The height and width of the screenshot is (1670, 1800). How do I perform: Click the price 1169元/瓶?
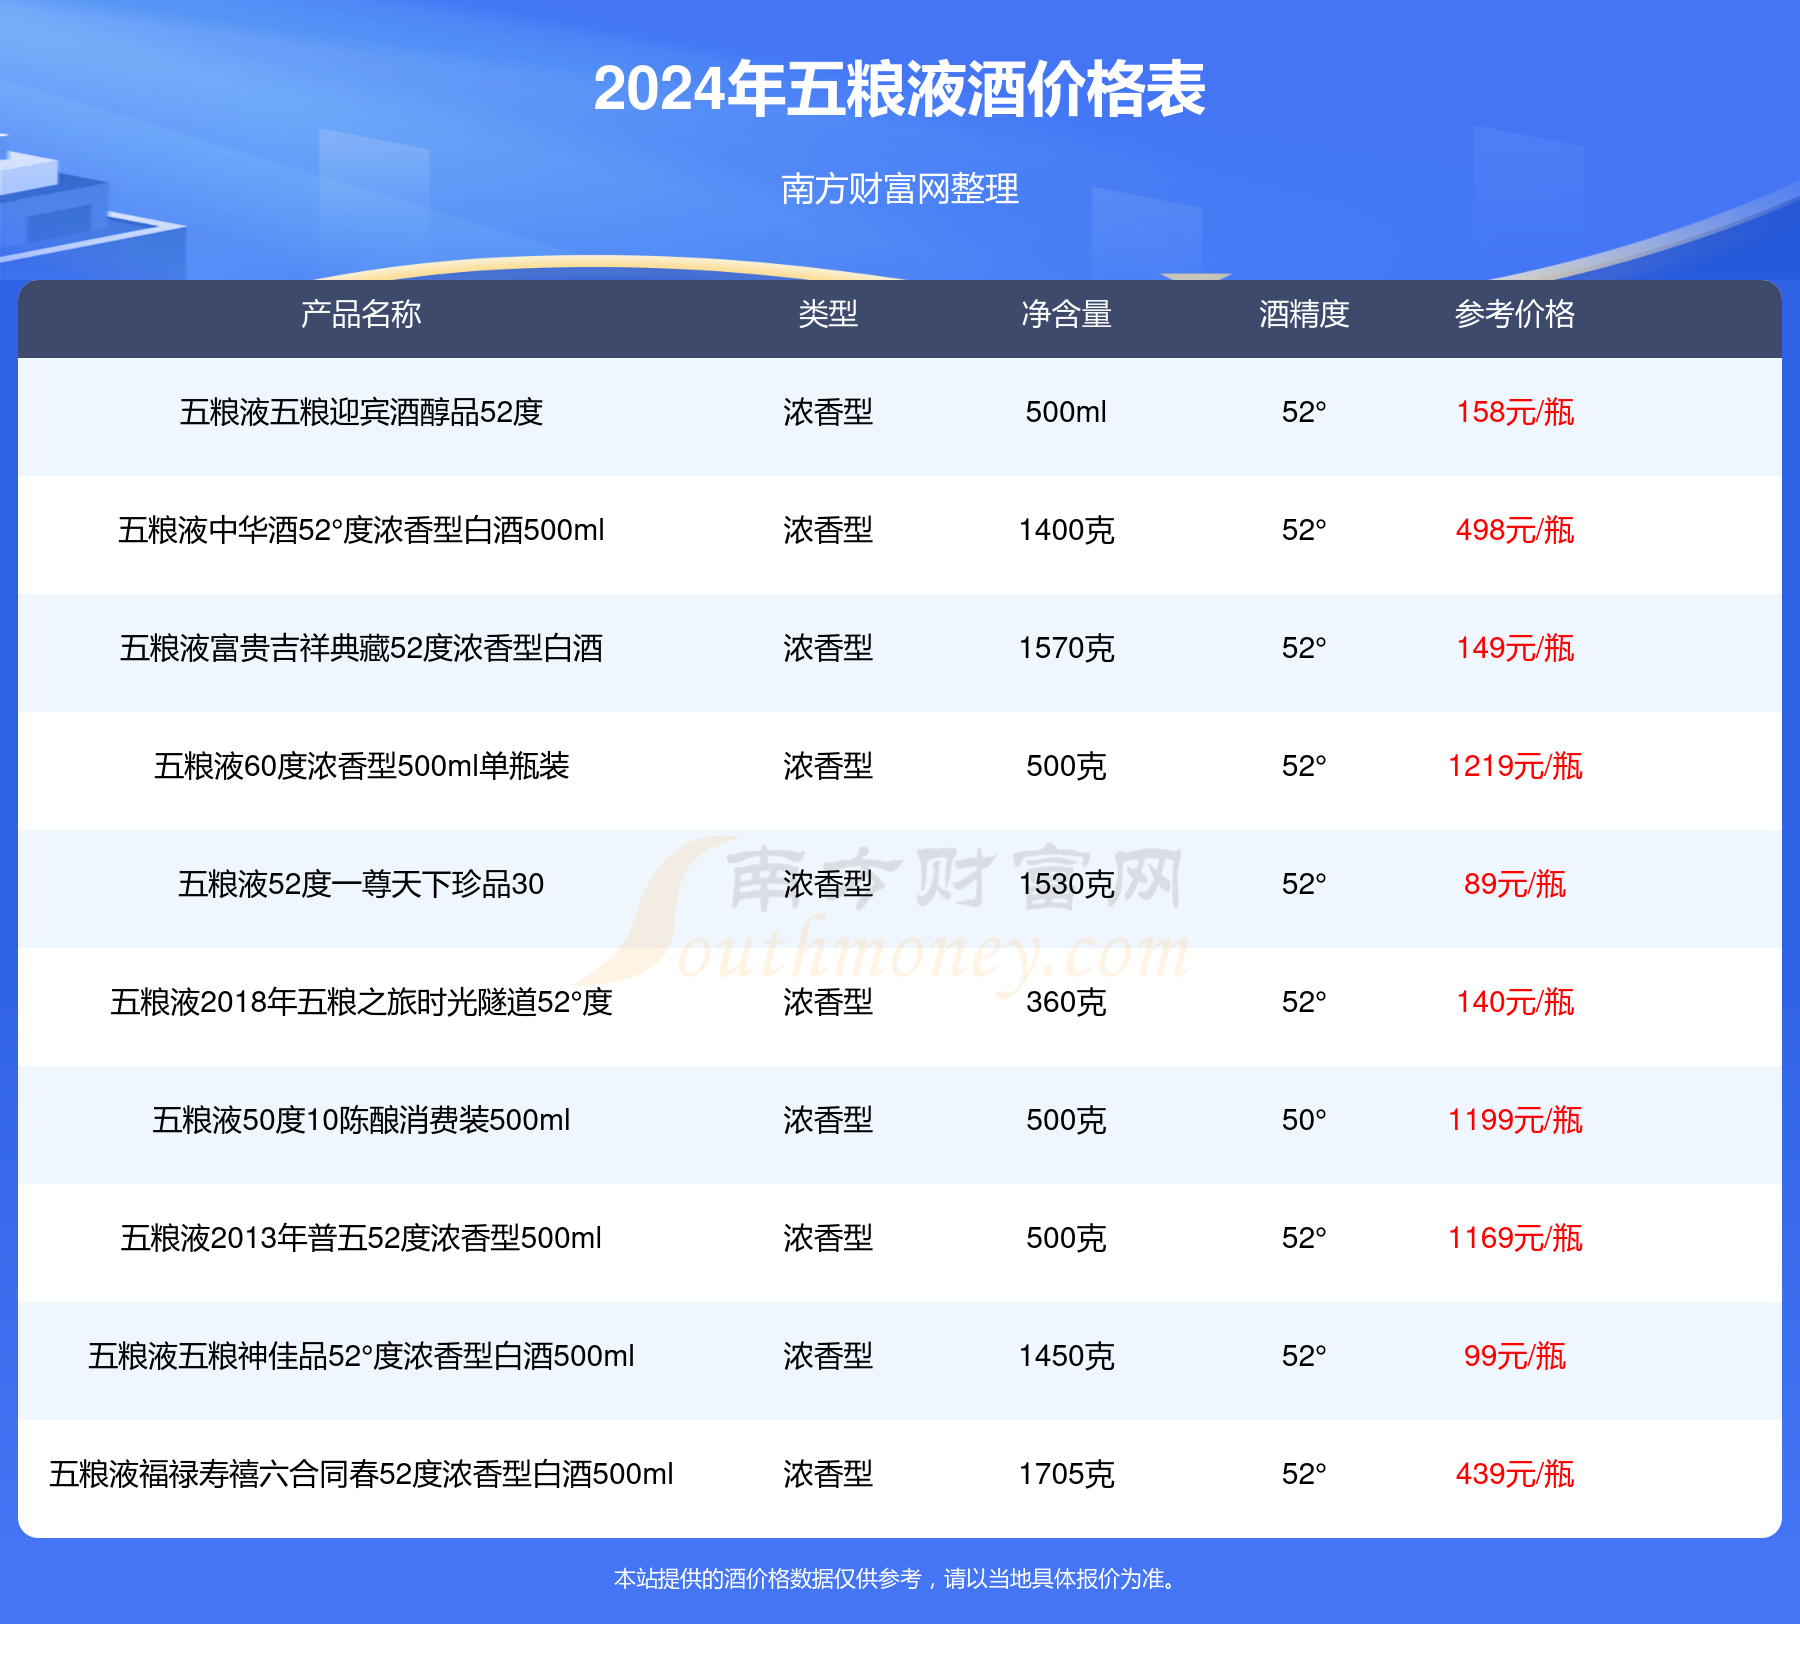tap(1515, 1238)
